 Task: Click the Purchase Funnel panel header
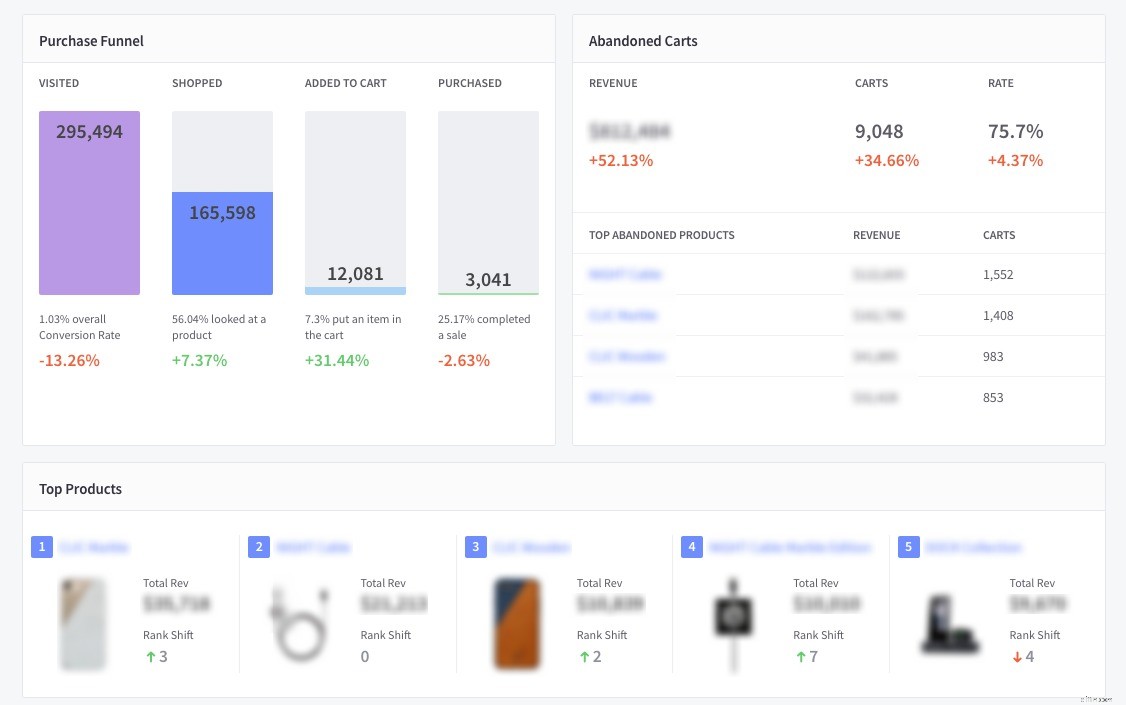coord(91,41)
